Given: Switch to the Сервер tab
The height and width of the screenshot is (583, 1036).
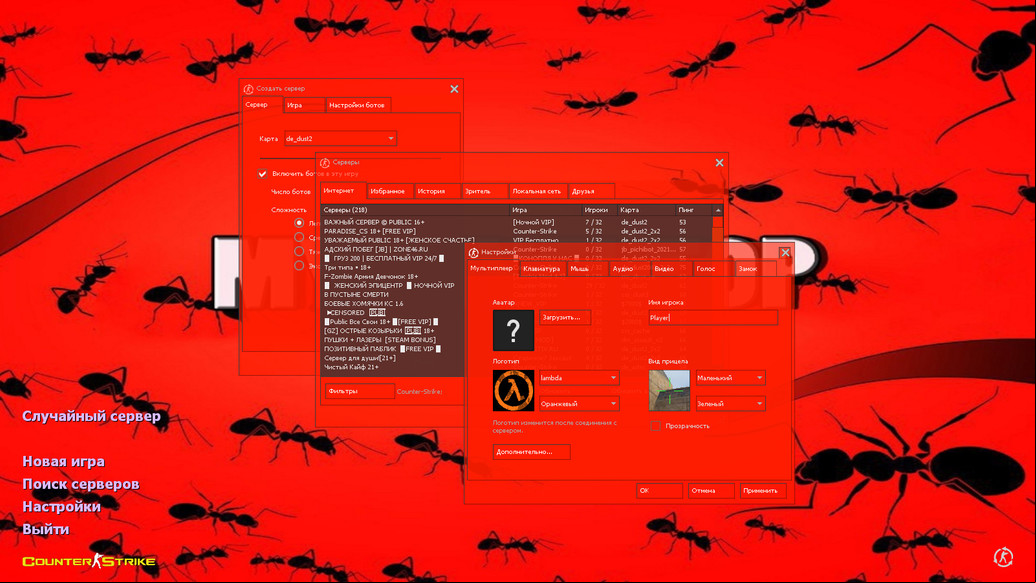Looking at the screenshot, I should pos(262,104).
